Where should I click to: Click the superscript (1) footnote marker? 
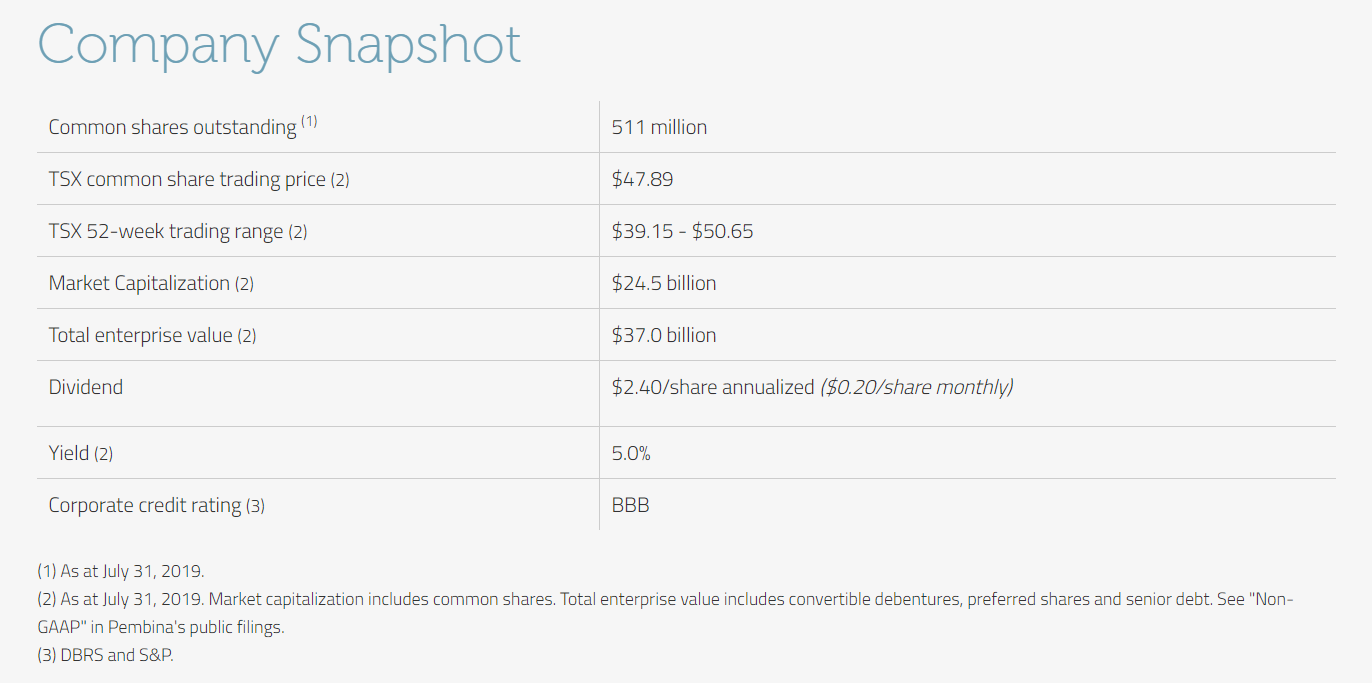pyautogui.click(x=309, y=122)
